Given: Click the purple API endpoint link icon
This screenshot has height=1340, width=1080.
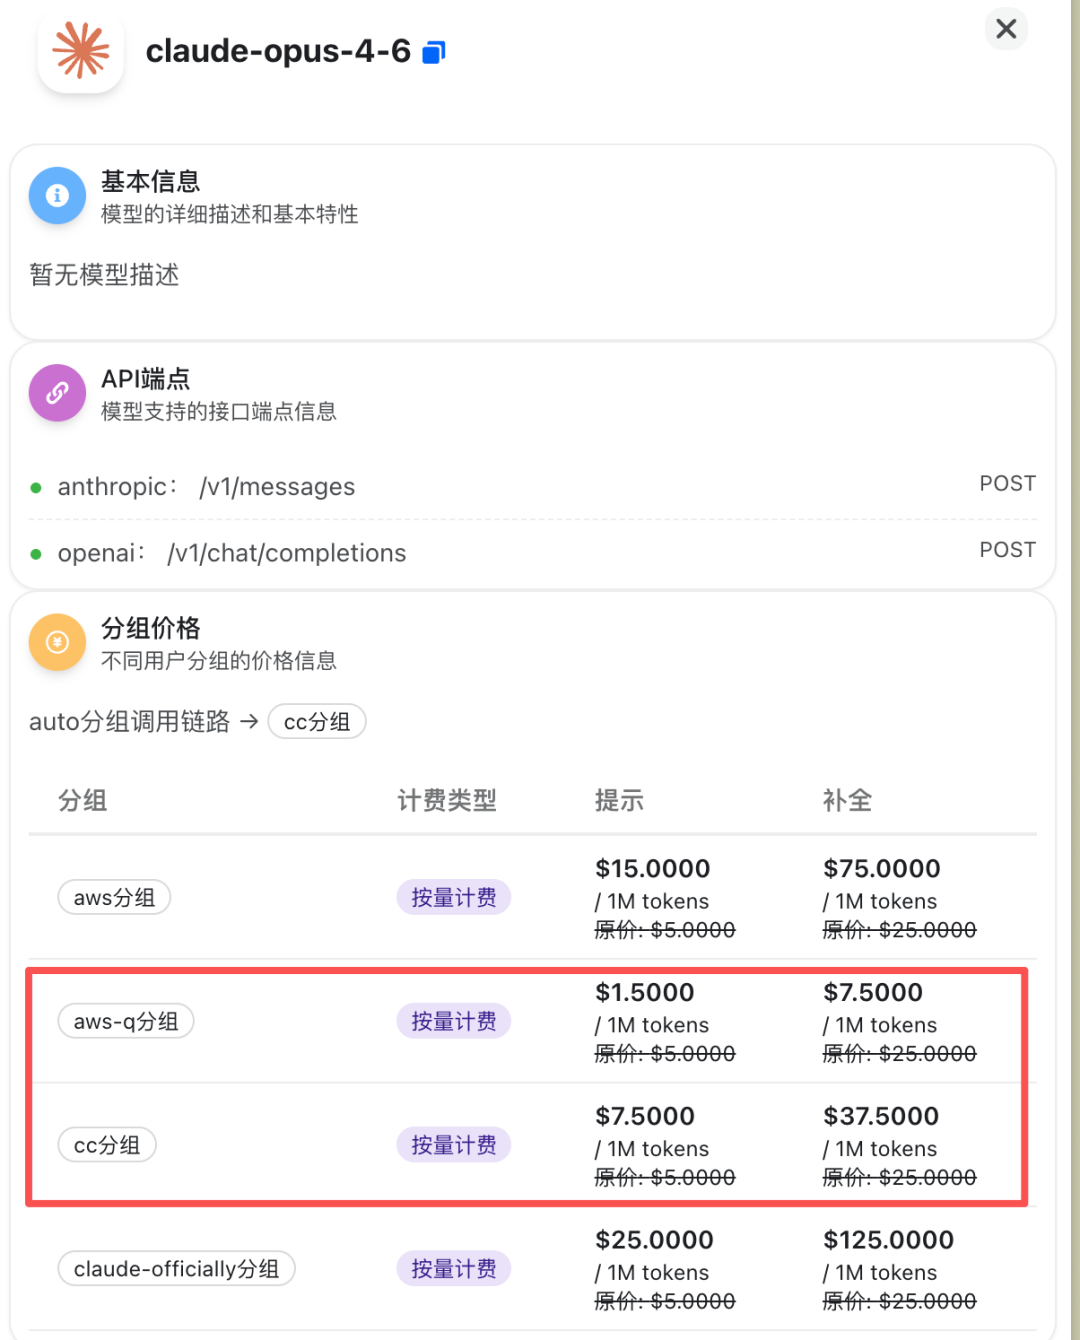Looking at the screenshot, I should (x=57, y=393).
